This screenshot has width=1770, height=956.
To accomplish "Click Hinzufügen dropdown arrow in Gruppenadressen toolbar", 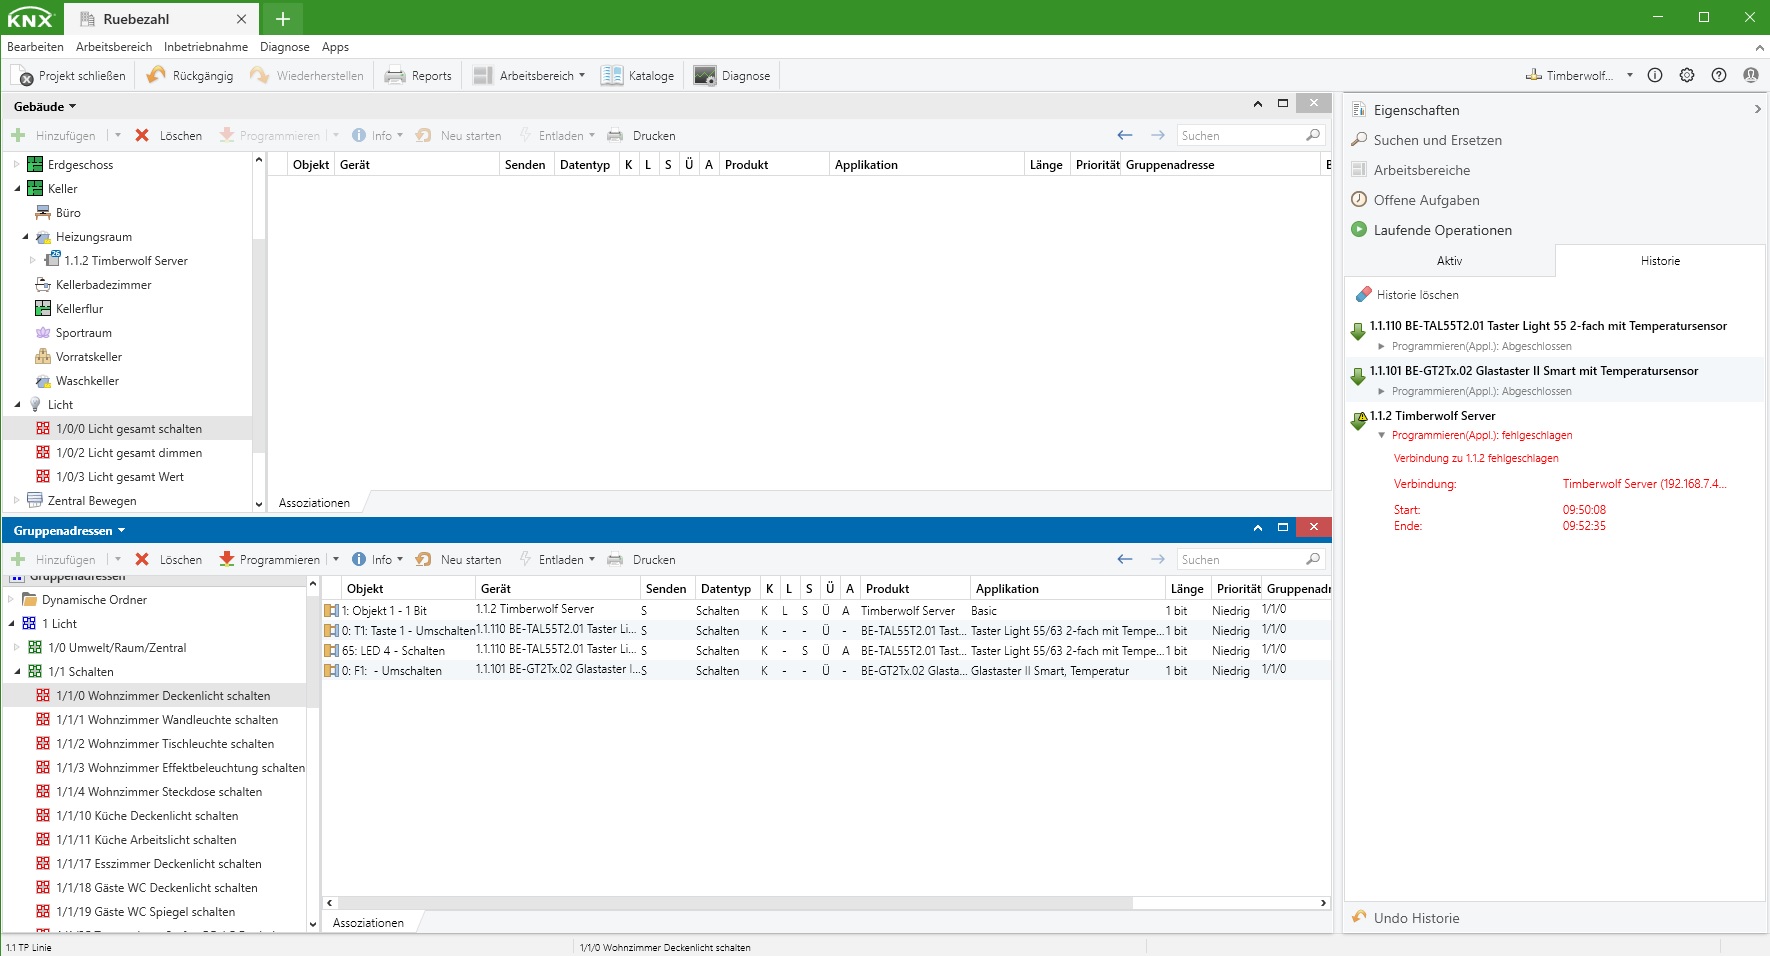I will [118, 559].
